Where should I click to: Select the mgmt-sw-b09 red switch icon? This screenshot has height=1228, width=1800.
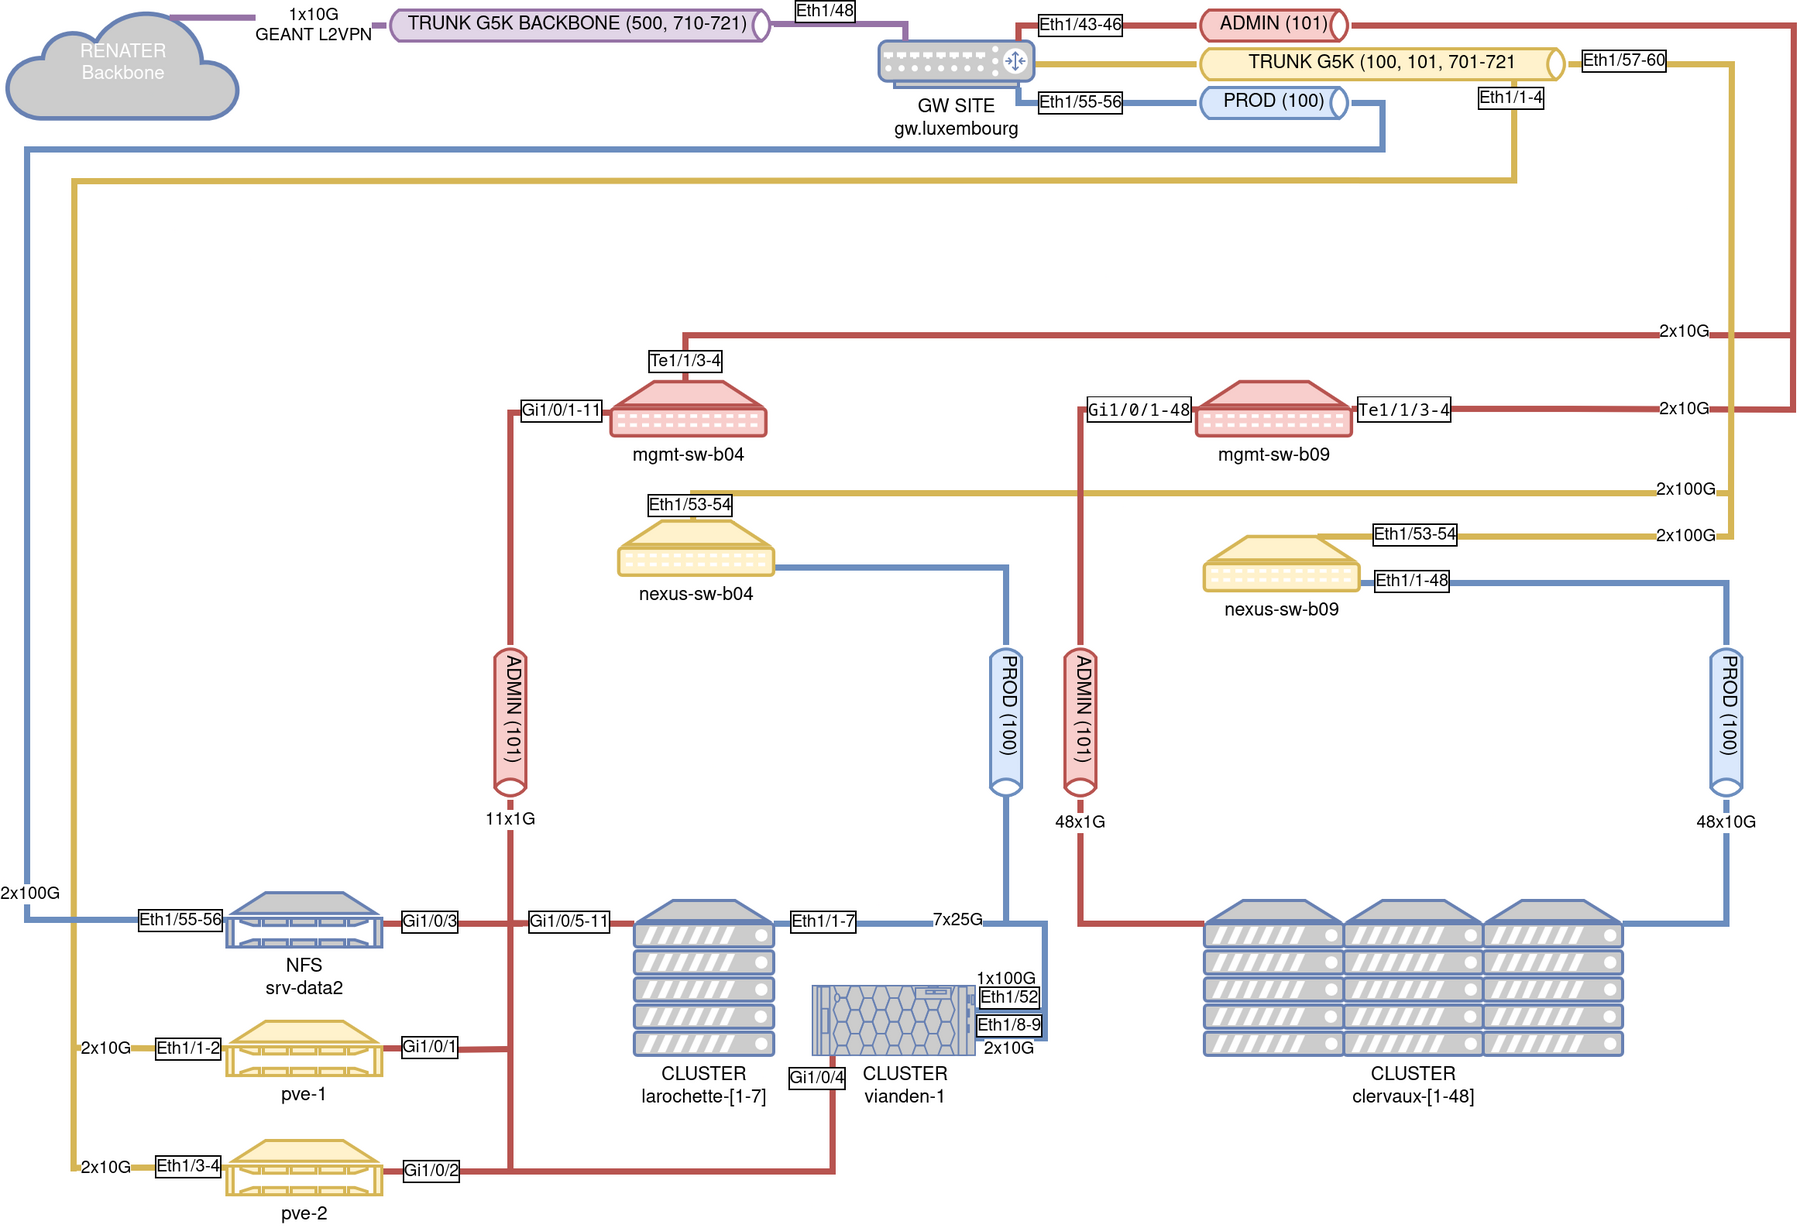pyautogui.click(x=1273, y=410)
